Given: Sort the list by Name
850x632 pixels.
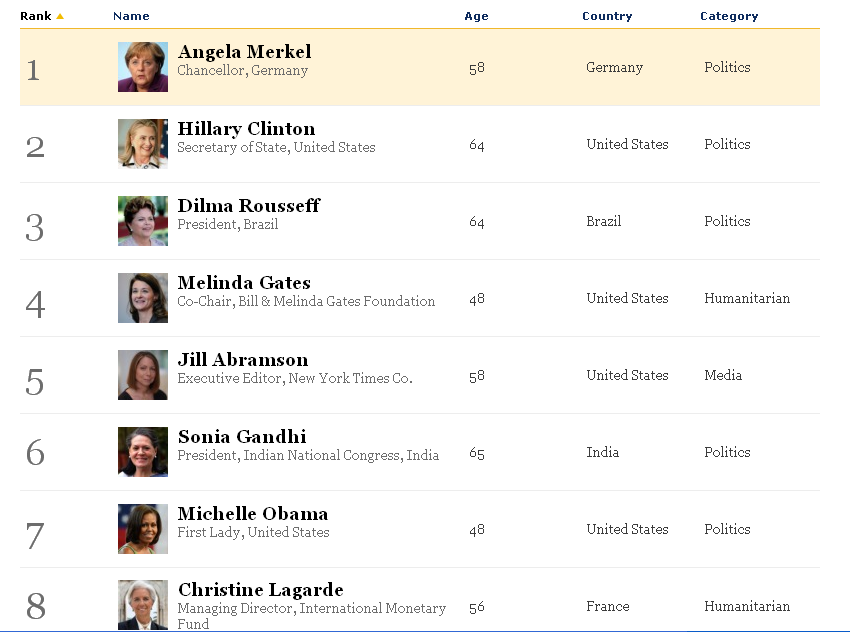Looking at the screenshot, I should coord(131,16).
